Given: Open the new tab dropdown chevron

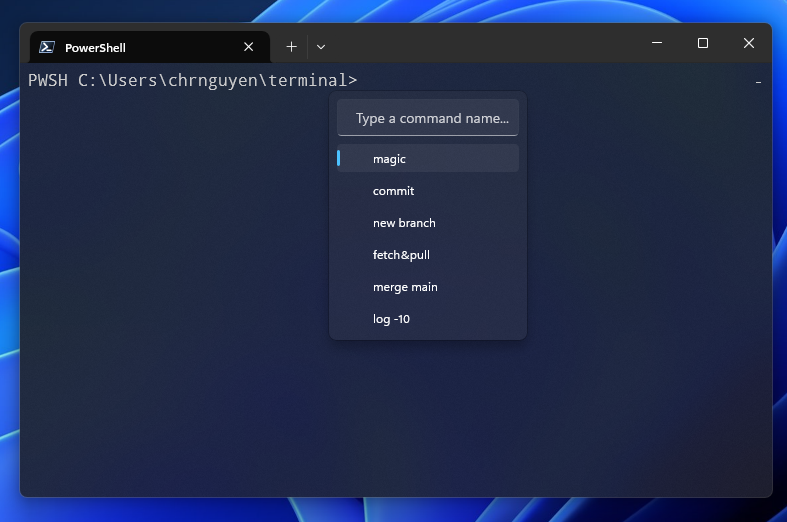Looking at the screenshot, I should click(x=321, y=47).
